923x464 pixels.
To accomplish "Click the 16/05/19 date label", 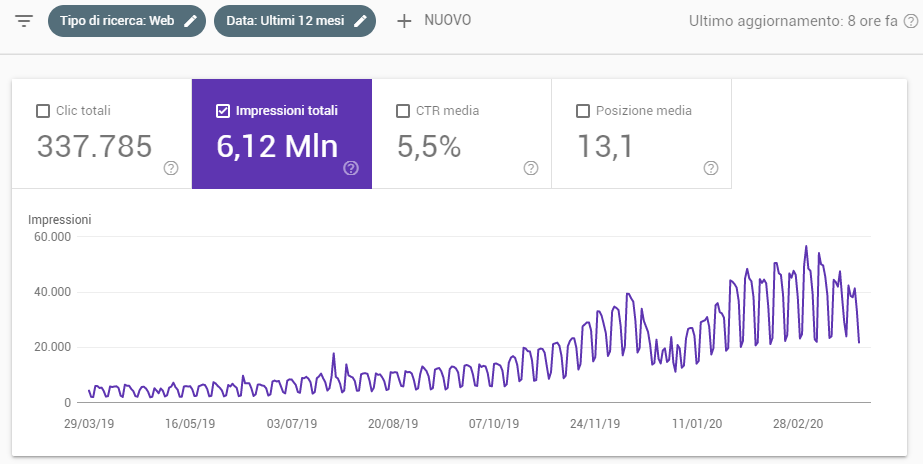I will pyautogui.click(x=190, y=424).
